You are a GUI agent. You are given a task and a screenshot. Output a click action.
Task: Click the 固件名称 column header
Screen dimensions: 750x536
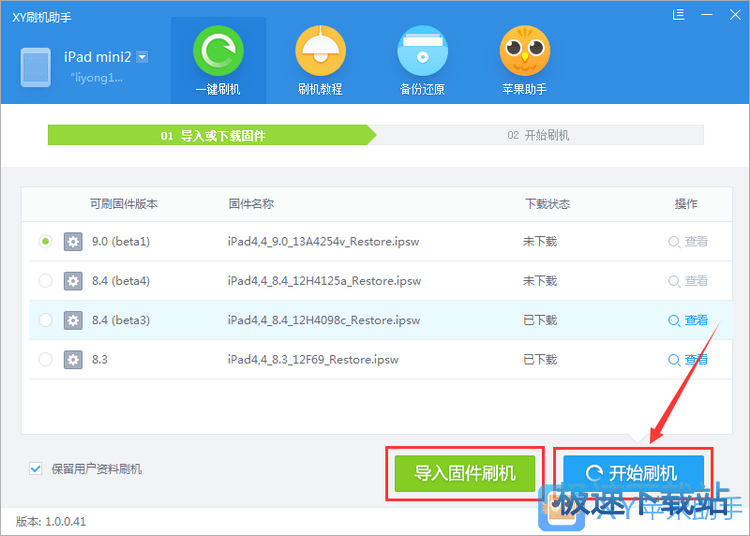(251, 204)
